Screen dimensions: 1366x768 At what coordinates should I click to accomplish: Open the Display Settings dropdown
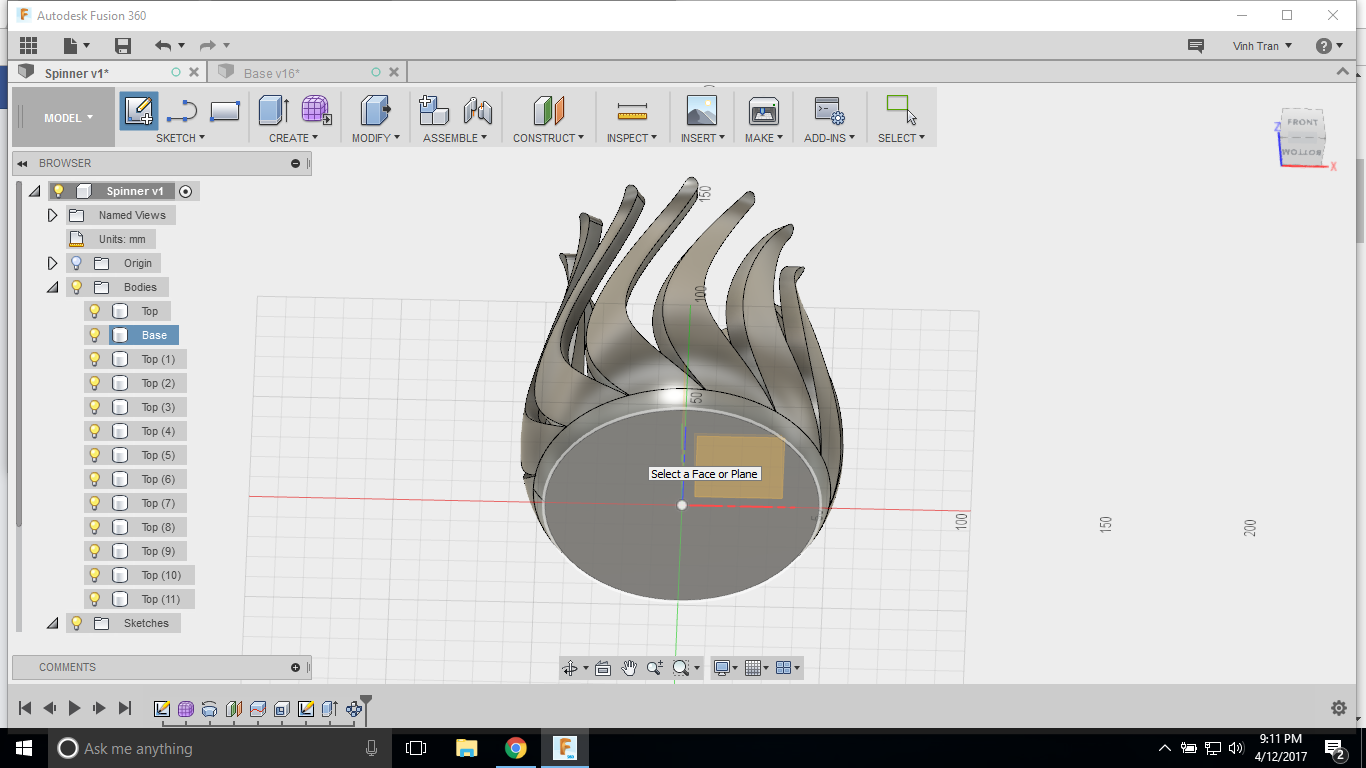[x=726, y=668]
